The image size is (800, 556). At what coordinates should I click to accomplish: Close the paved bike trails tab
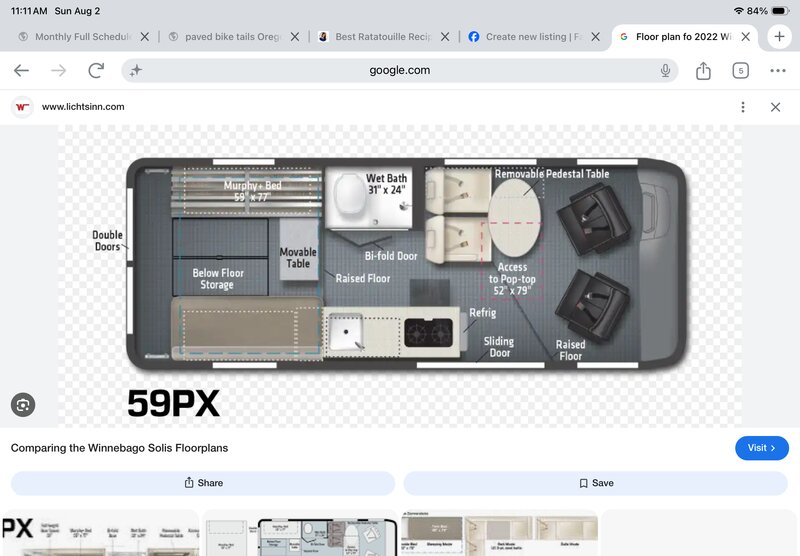click(295, 37)
